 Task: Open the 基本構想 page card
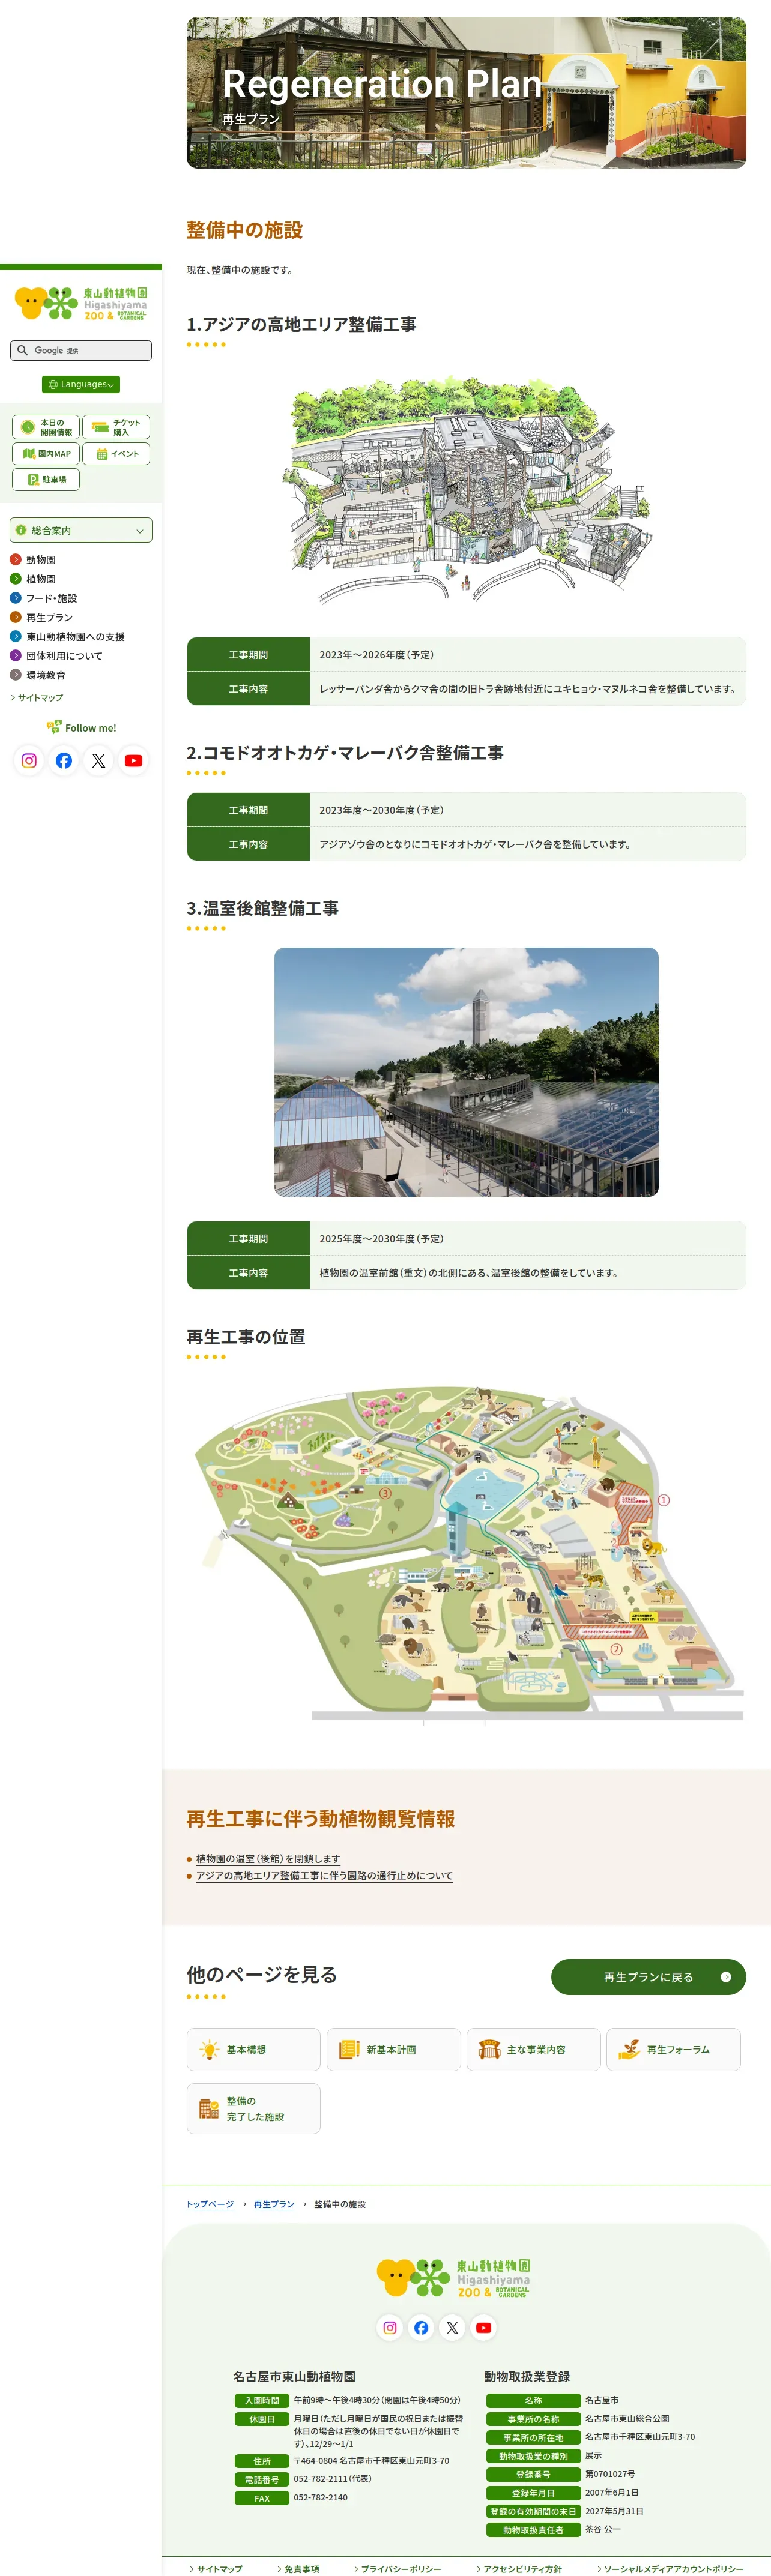[x=253, y=2049]
